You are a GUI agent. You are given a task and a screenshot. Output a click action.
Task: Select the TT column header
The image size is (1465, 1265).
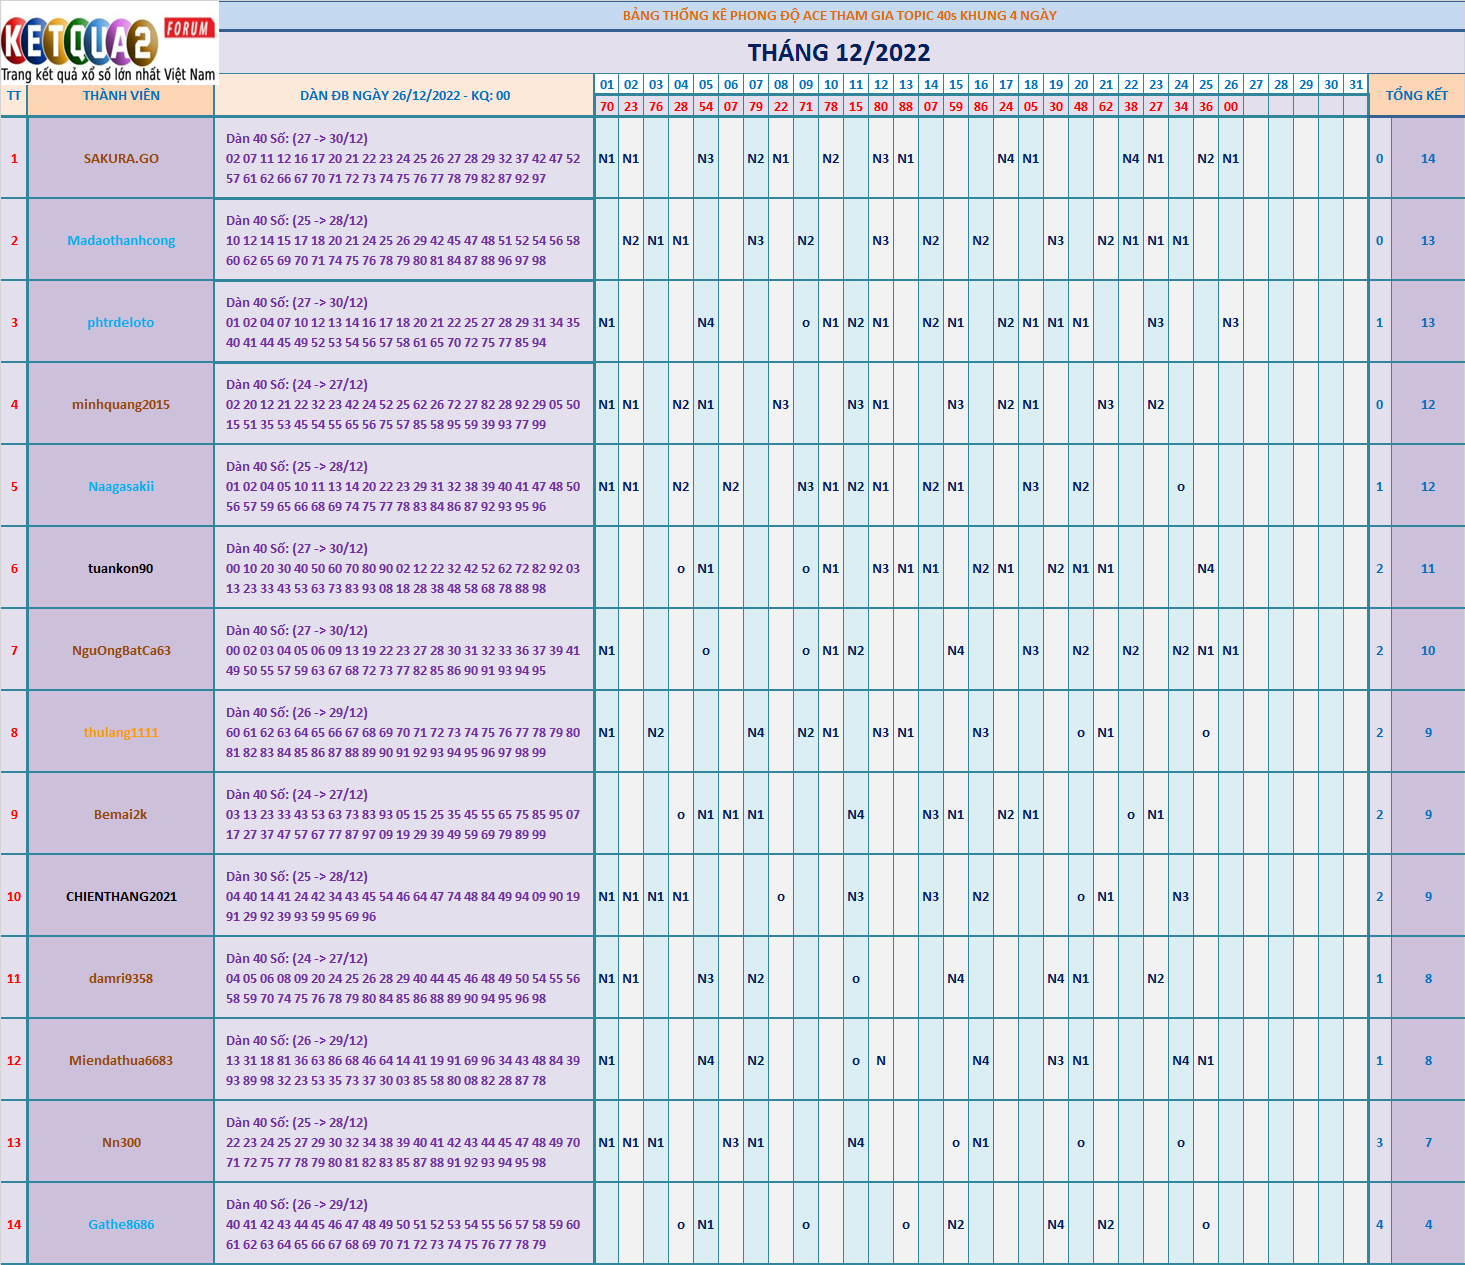[14, 96]
